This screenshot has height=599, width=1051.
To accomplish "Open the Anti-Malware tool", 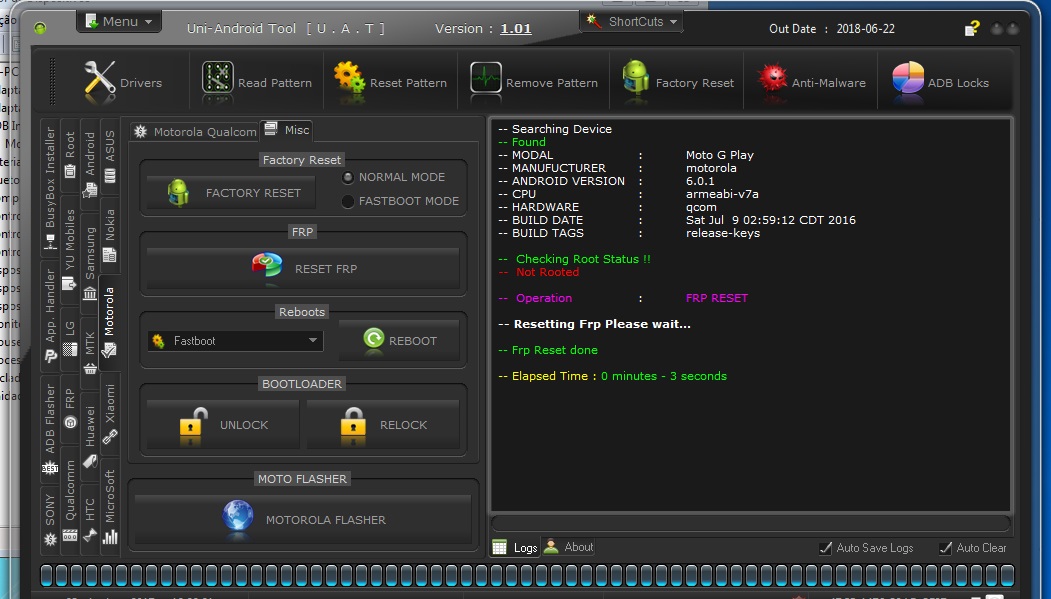I will click(814, 82).
